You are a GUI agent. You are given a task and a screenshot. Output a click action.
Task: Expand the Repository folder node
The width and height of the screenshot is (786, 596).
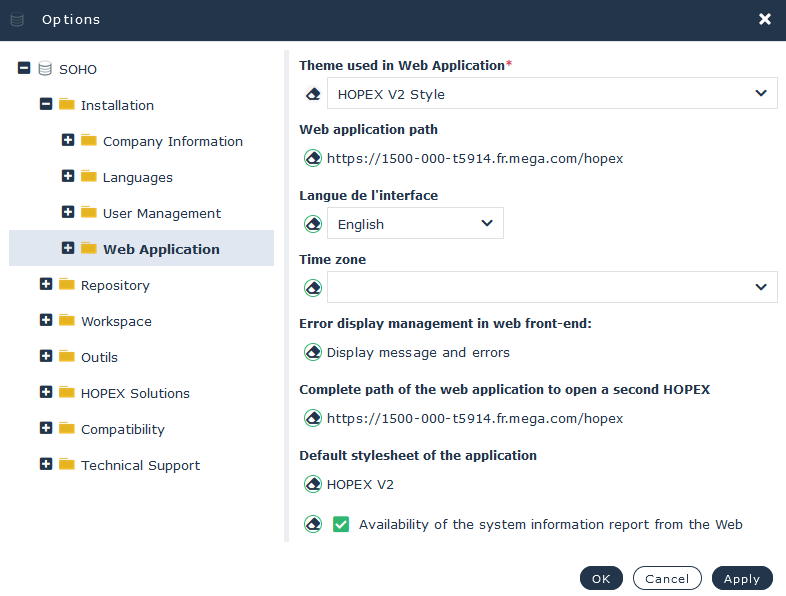pyautogui.click(x=46, y=285)
